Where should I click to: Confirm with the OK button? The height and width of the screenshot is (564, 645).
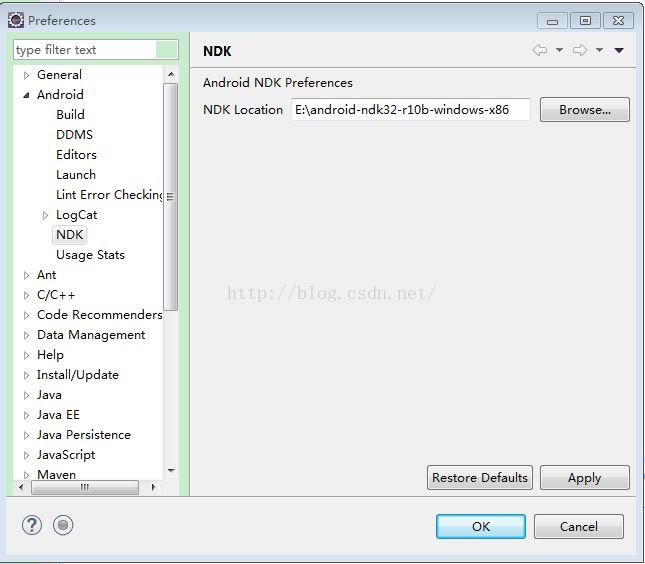point(480,527)
